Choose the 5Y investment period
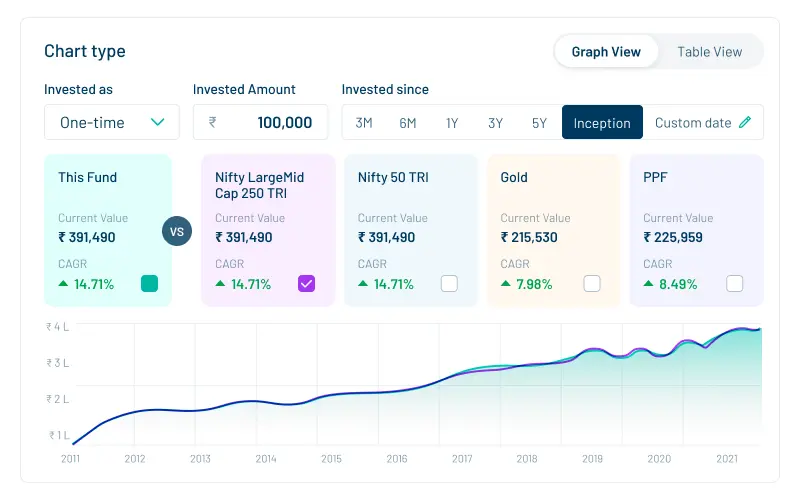Image resolution: width=800 pixels, height=500 pixels. pos(539,123)
